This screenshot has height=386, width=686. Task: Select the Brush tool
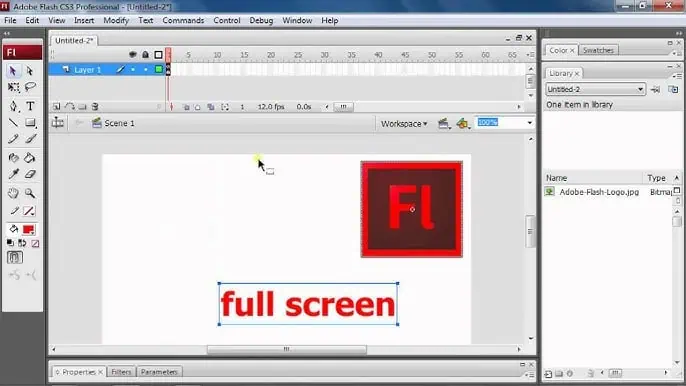click(30, 139)
